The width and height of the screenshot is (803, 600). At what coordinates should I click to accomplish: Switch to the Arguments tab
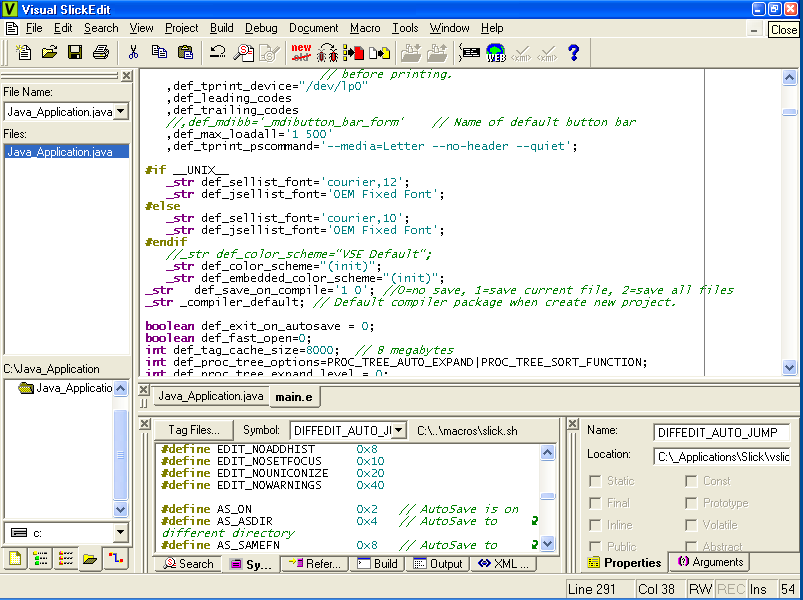pyautogui.click(x=710, y=562)
